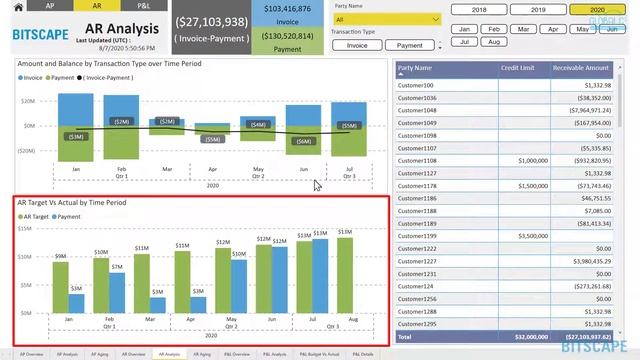
Task: Click receivable amount $3,980,435.29 for Customer1227
Action: (592, 261)
